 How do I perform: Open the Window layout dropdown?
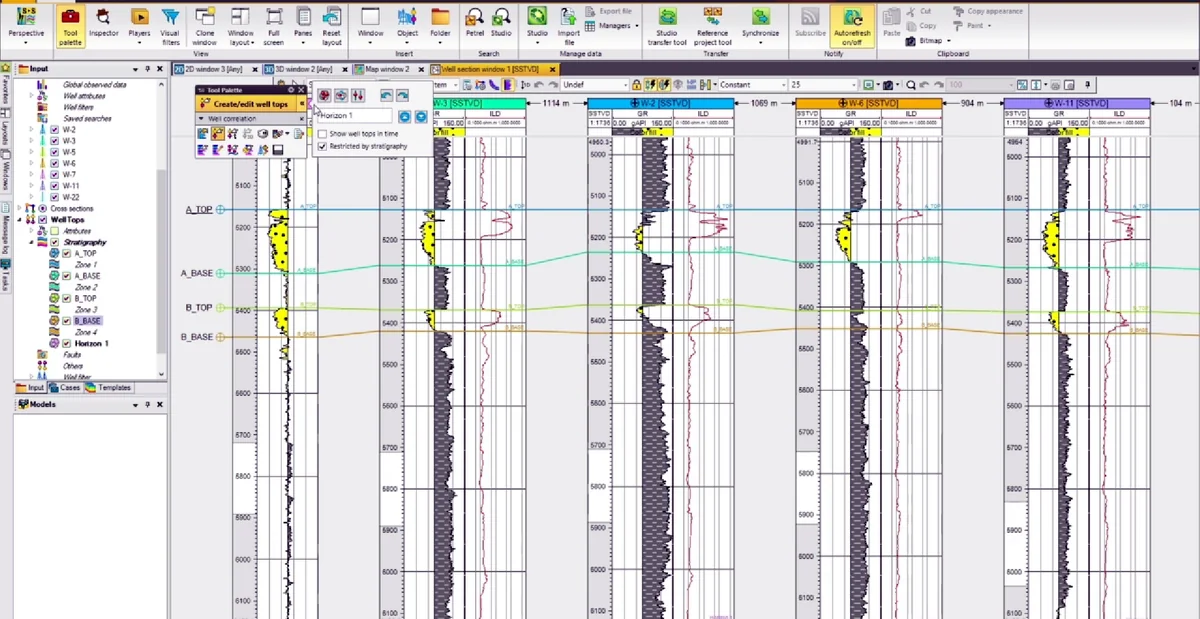point(240,25)
